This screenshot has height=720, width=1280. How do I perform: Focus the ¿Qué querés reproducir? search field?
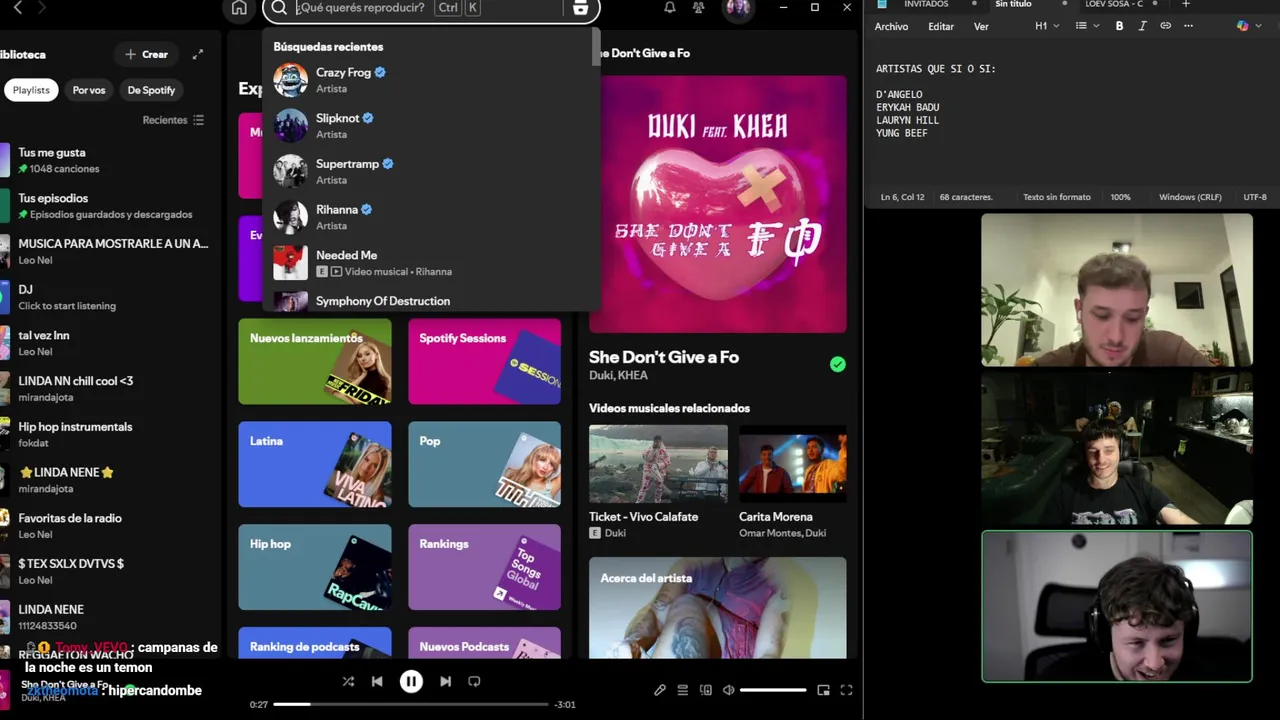pos(430,8)
